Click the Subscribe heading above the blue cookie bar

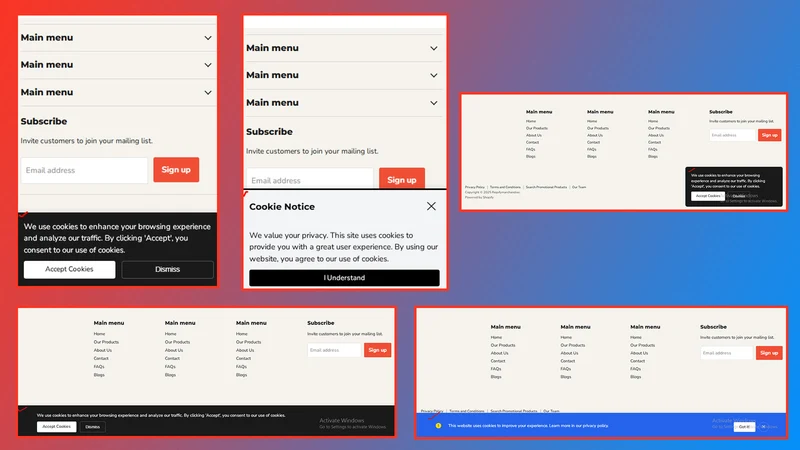tap(713, 327)
